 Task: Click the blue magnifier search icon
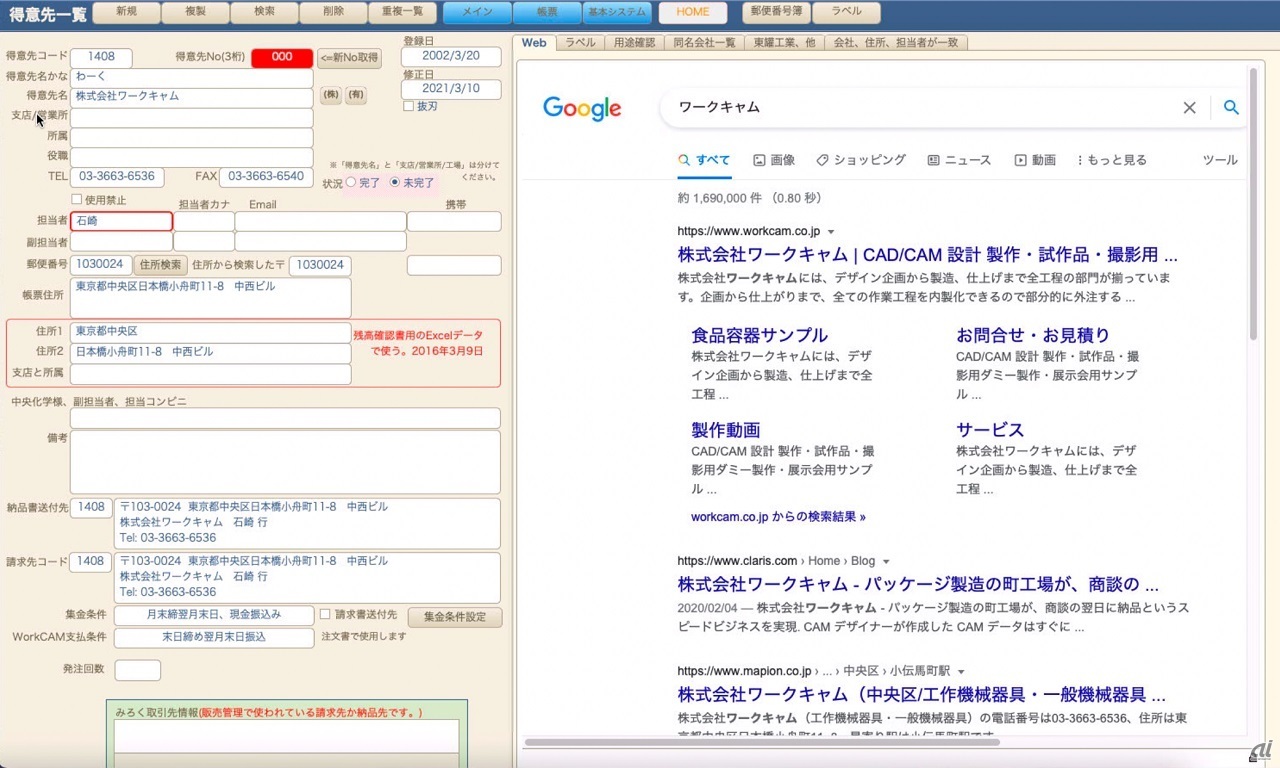point(1231,108)
